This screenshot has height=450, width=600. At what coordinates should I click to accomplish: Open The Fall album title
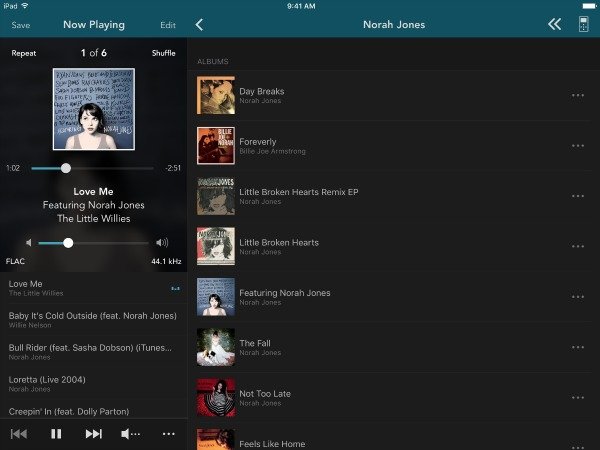(255, 343)
